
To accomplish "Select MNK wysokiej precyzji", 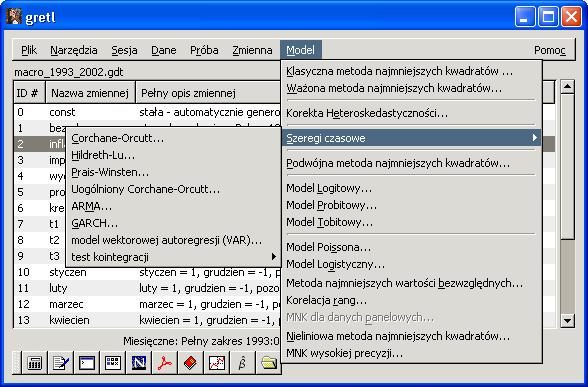I will pos(411,353).
